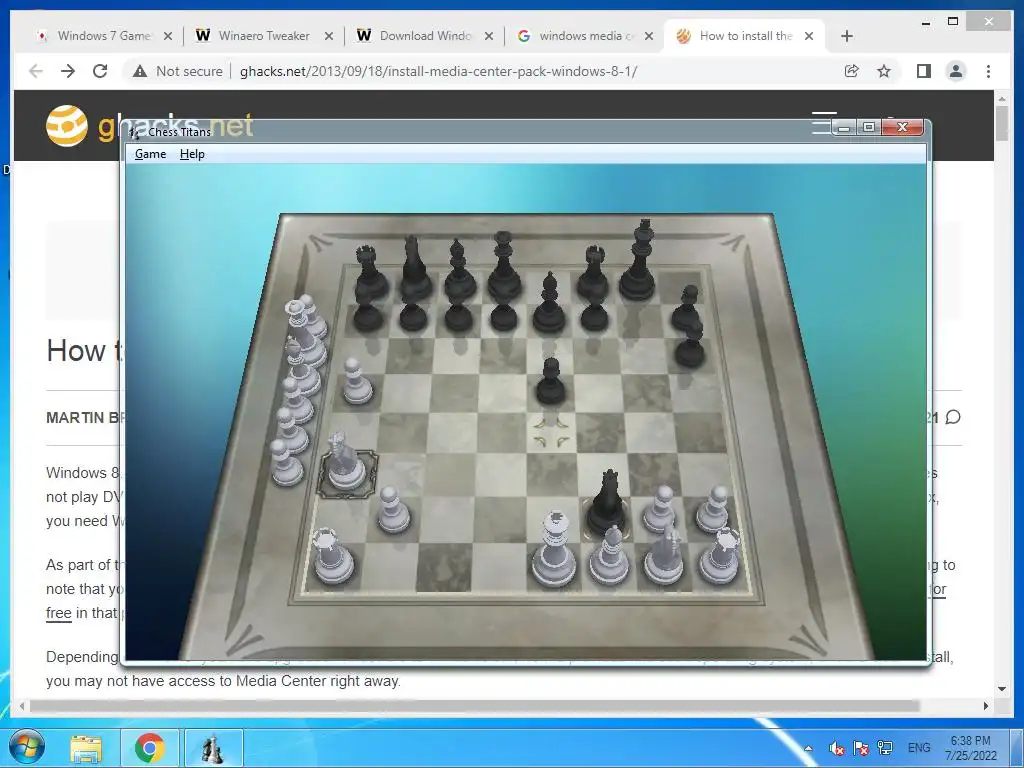Open a new Chrome tab
Screen dimensions: 1024x768
(847, 36)
